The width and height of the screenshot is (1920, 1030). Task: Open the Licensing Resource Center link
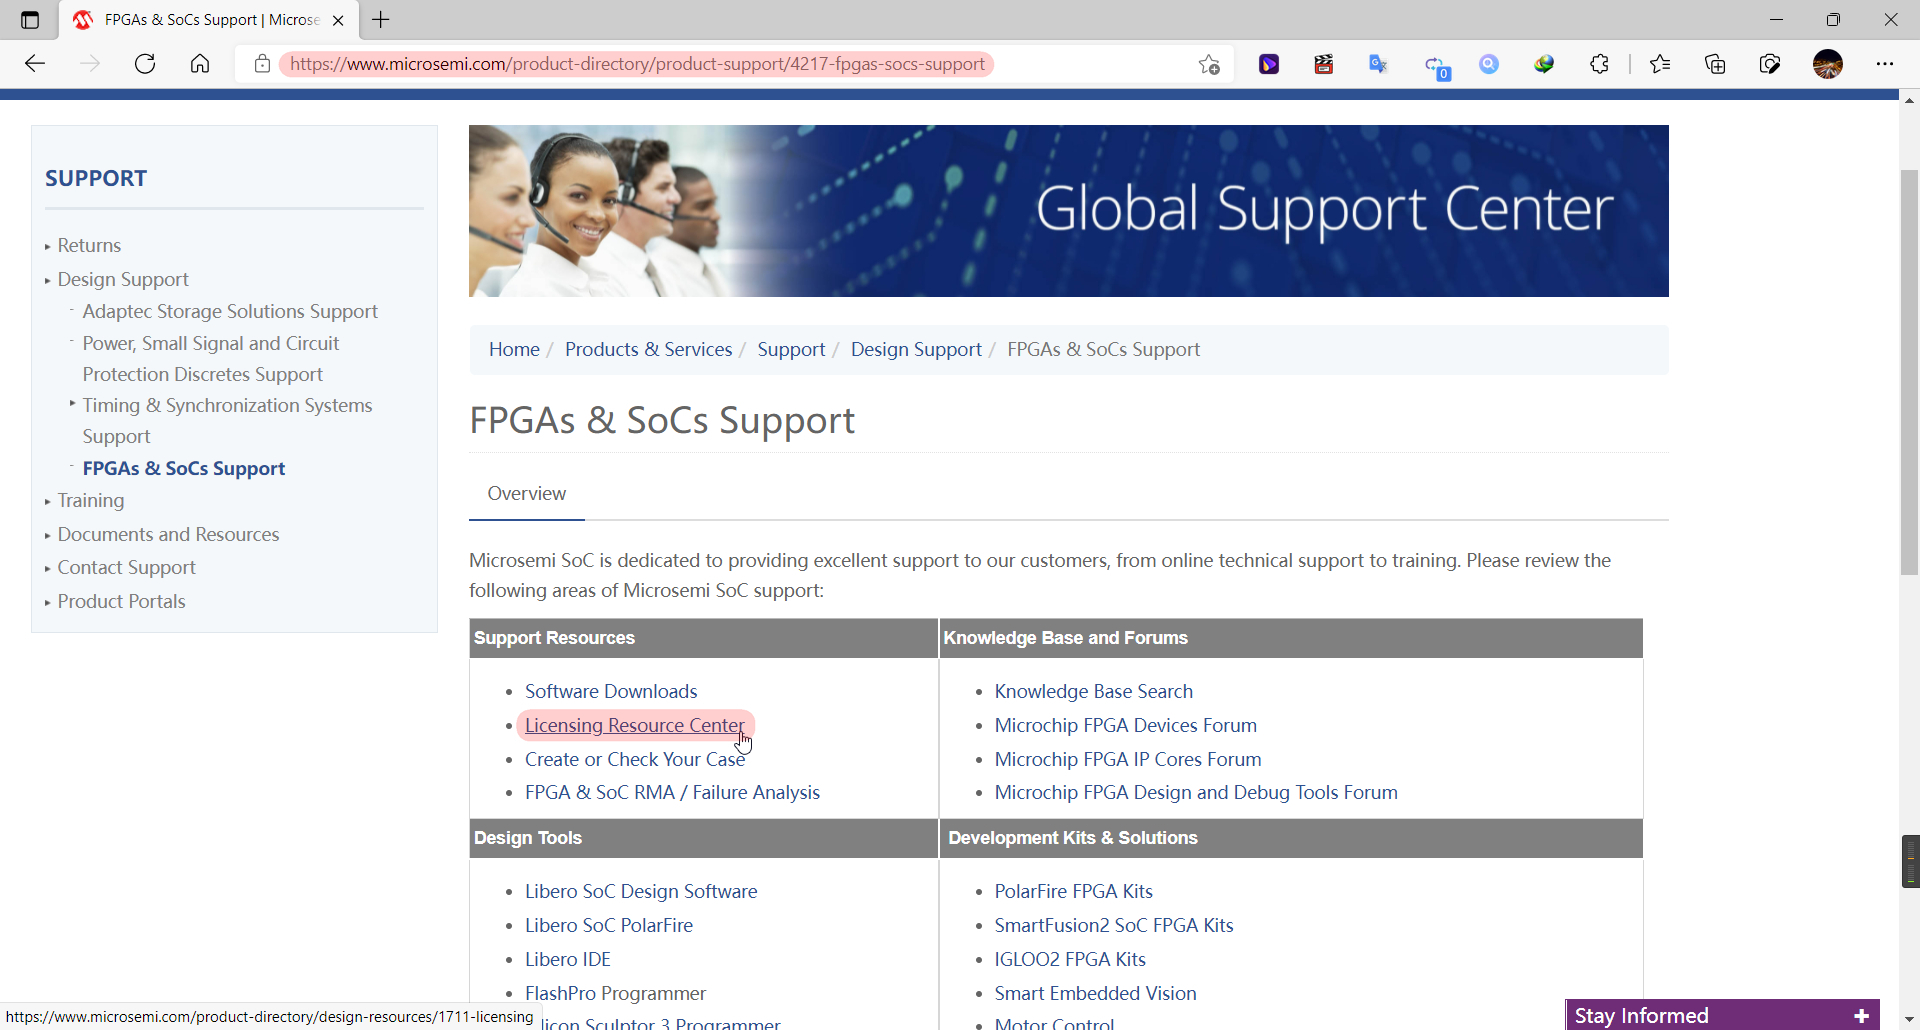(635, 725)
